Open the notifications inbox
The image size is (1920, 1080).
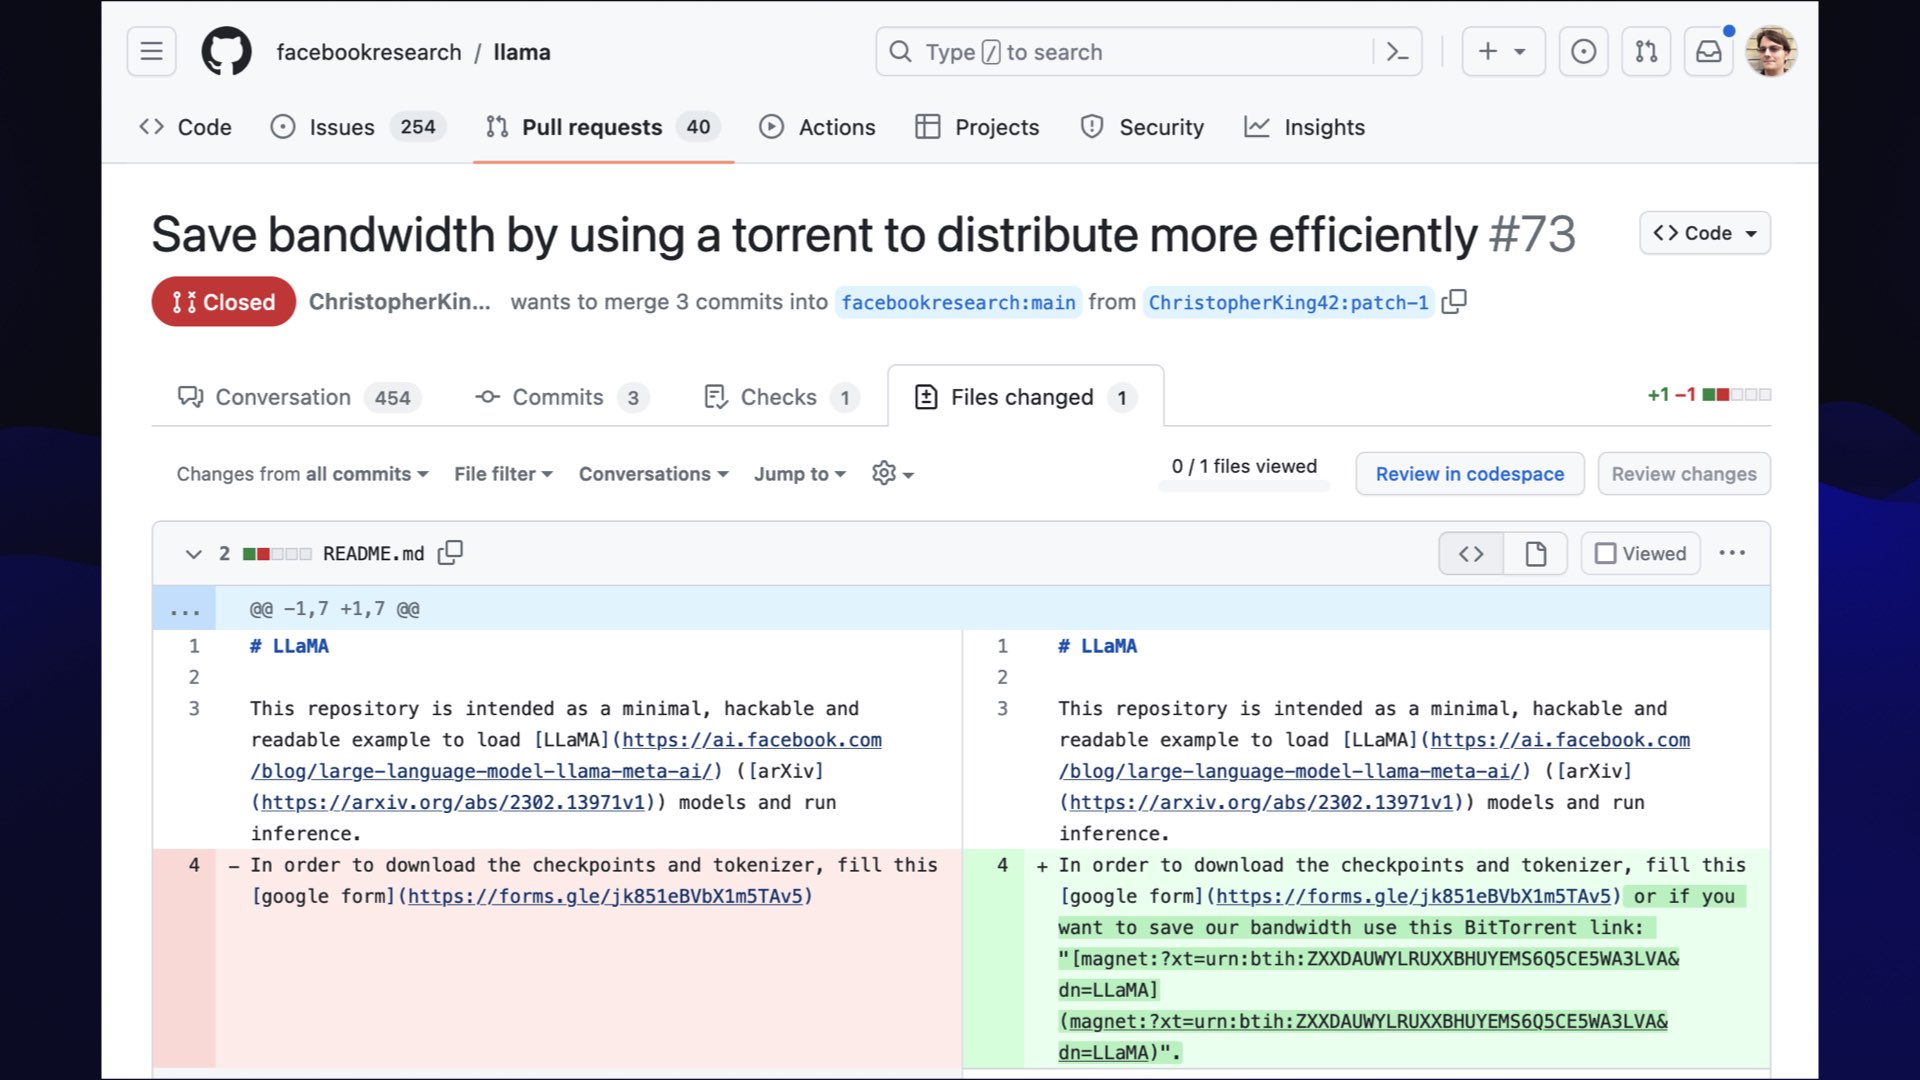click(1709, 51)
